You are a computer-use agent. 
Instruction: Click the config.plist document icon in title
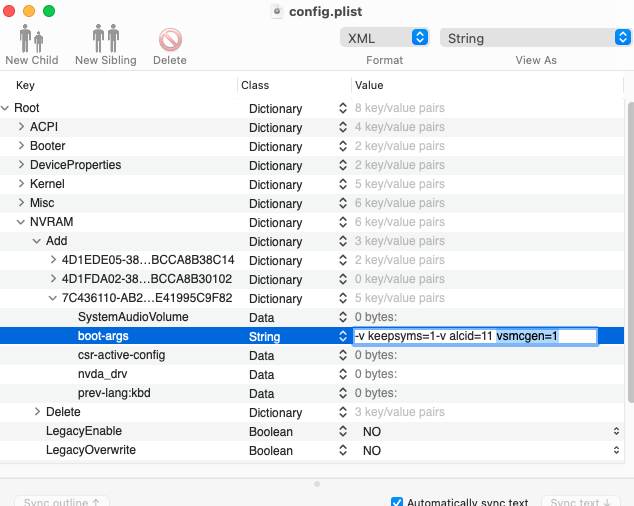tap(277, 11)
